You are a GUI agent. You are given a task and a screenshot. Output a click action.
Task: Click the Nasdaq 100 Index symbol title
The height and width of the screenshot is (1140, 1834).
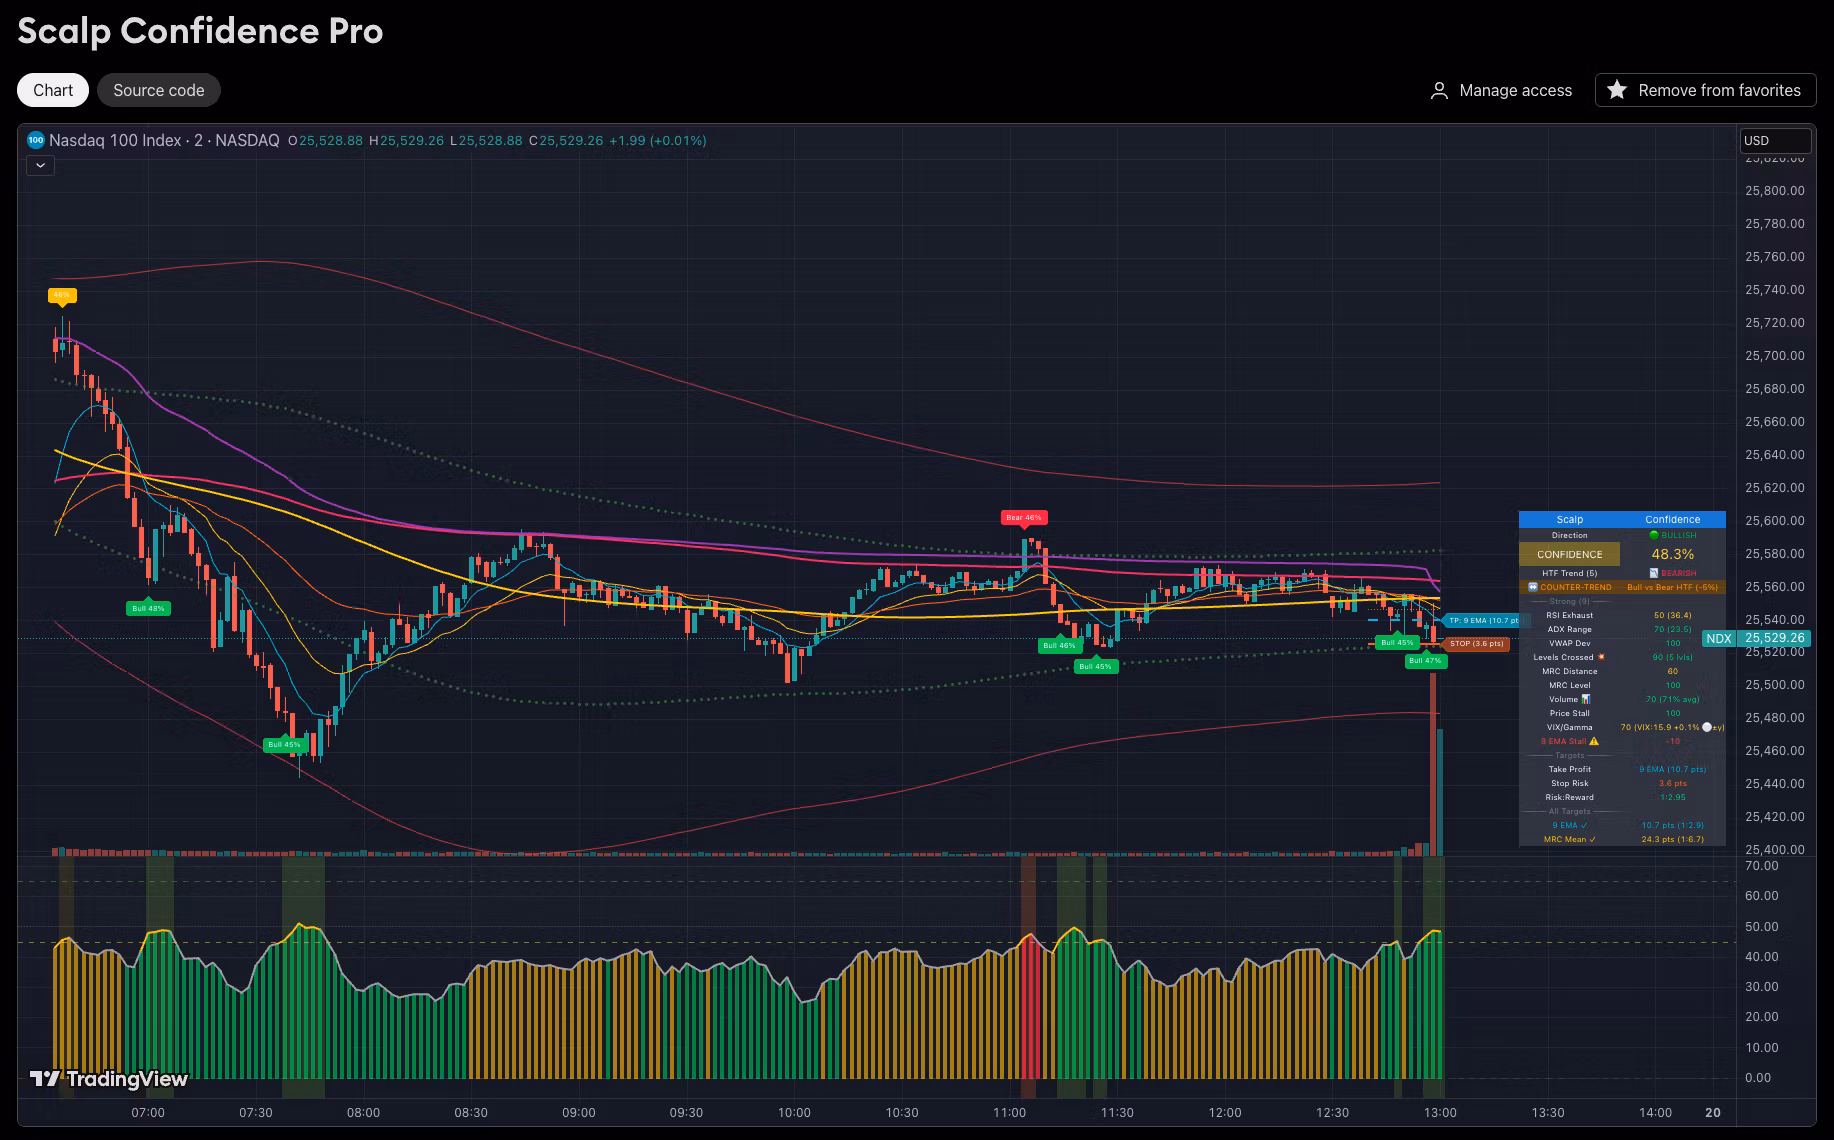point(164,140)
